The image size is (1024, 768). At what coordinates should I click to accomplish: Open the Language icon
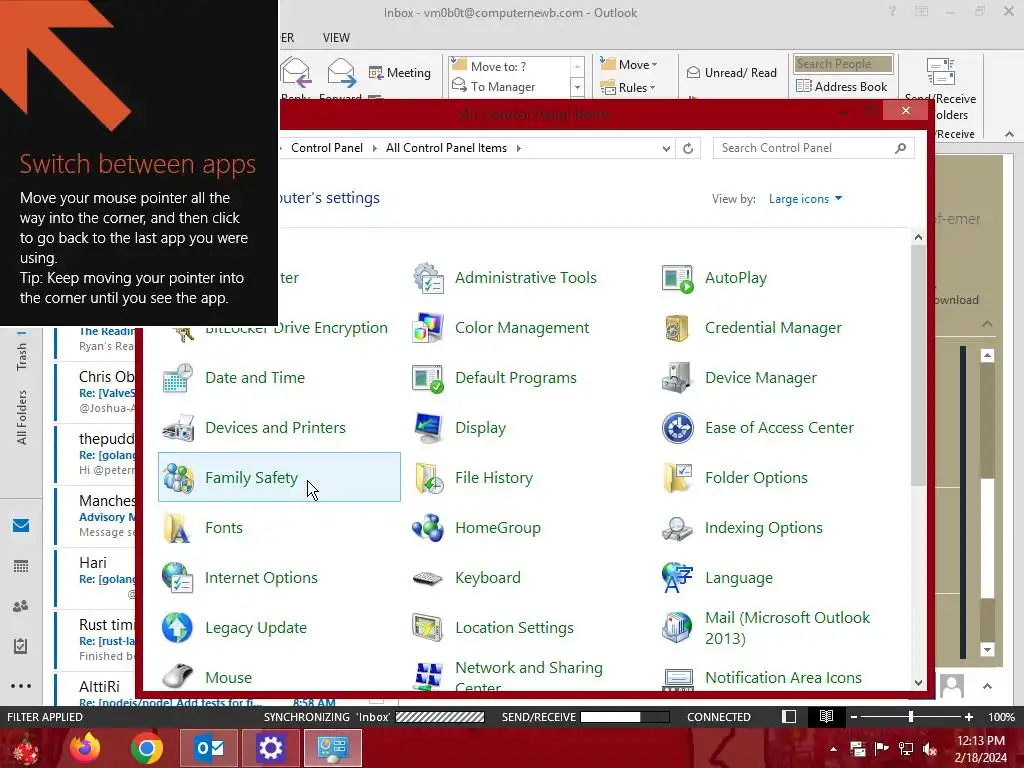[x=677, y=578]
